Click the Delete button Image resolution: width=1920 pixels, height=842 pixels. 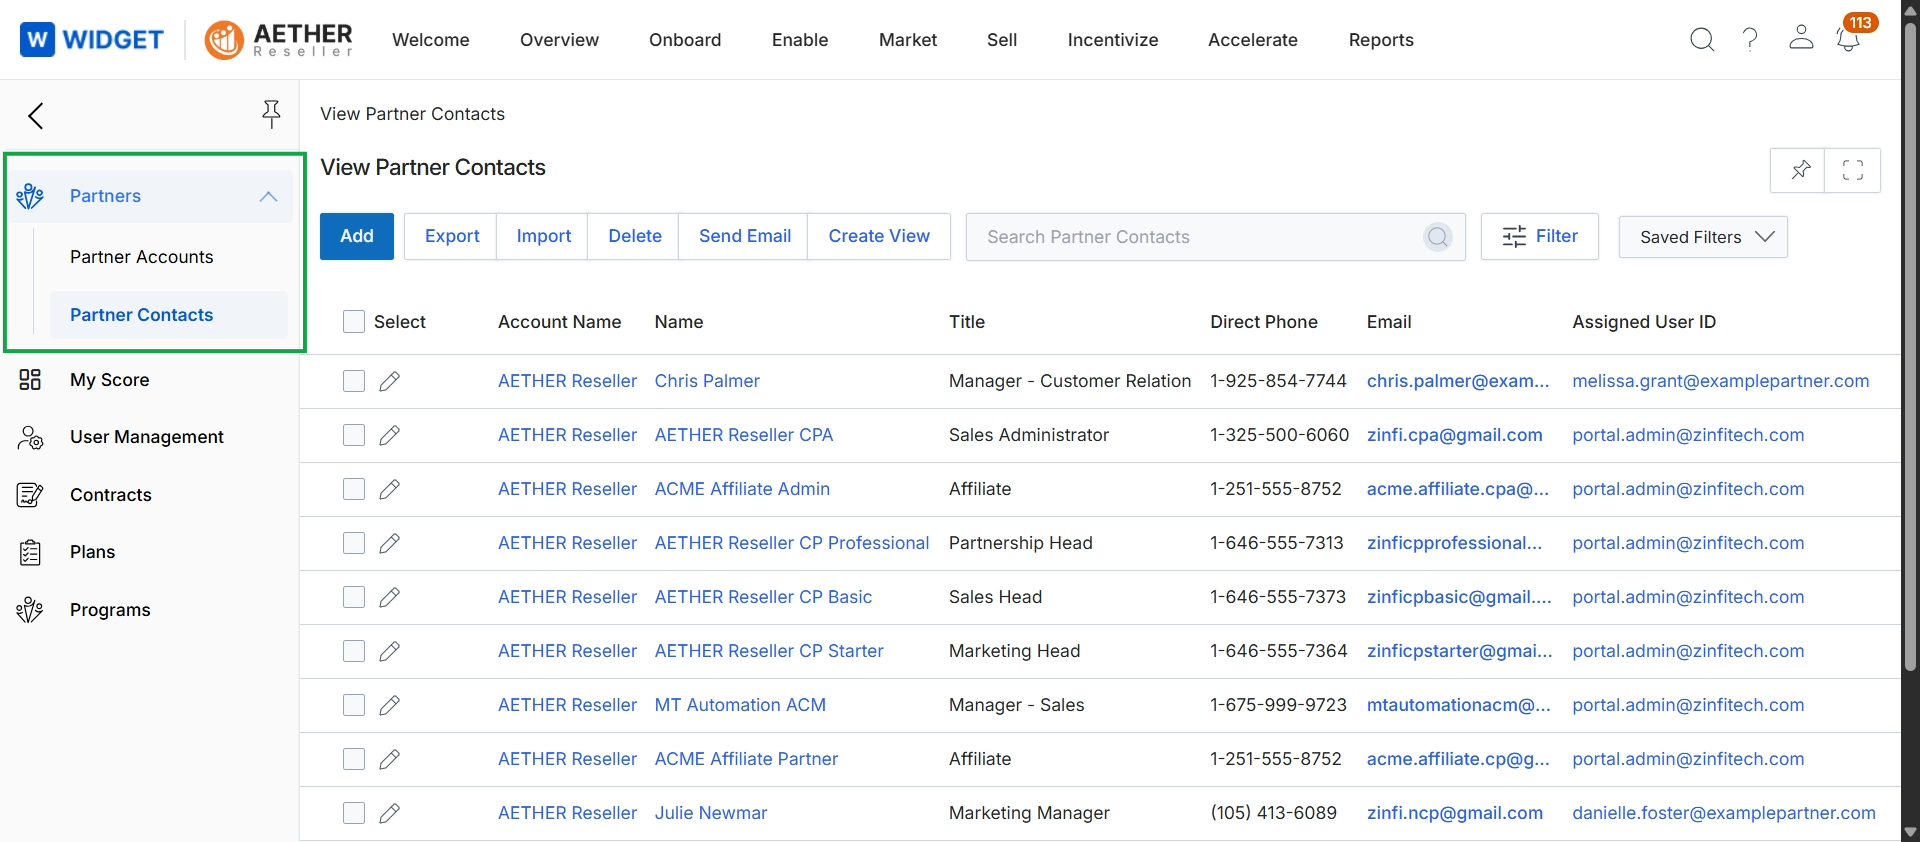(x=635, y=236)
